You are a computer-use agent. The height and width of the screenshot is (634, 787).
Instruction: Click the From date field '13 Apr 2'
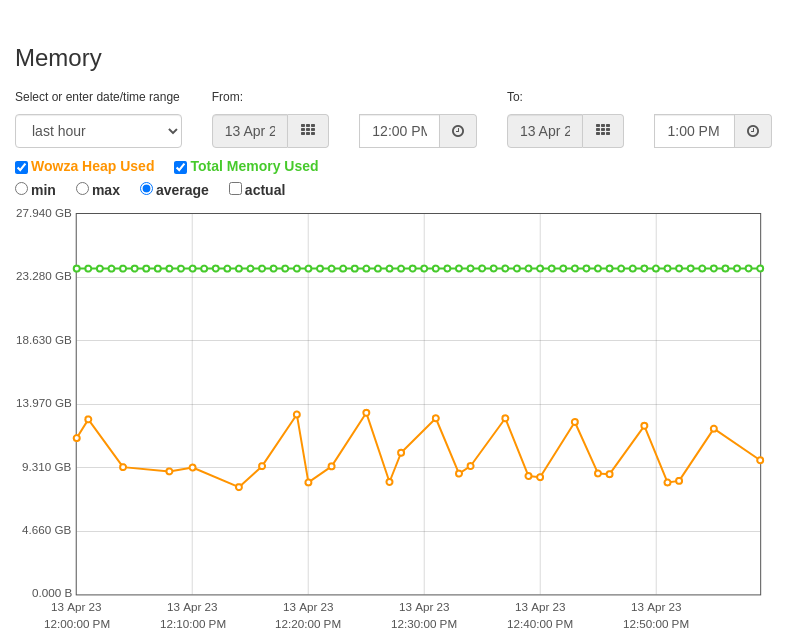pos(250,131)
